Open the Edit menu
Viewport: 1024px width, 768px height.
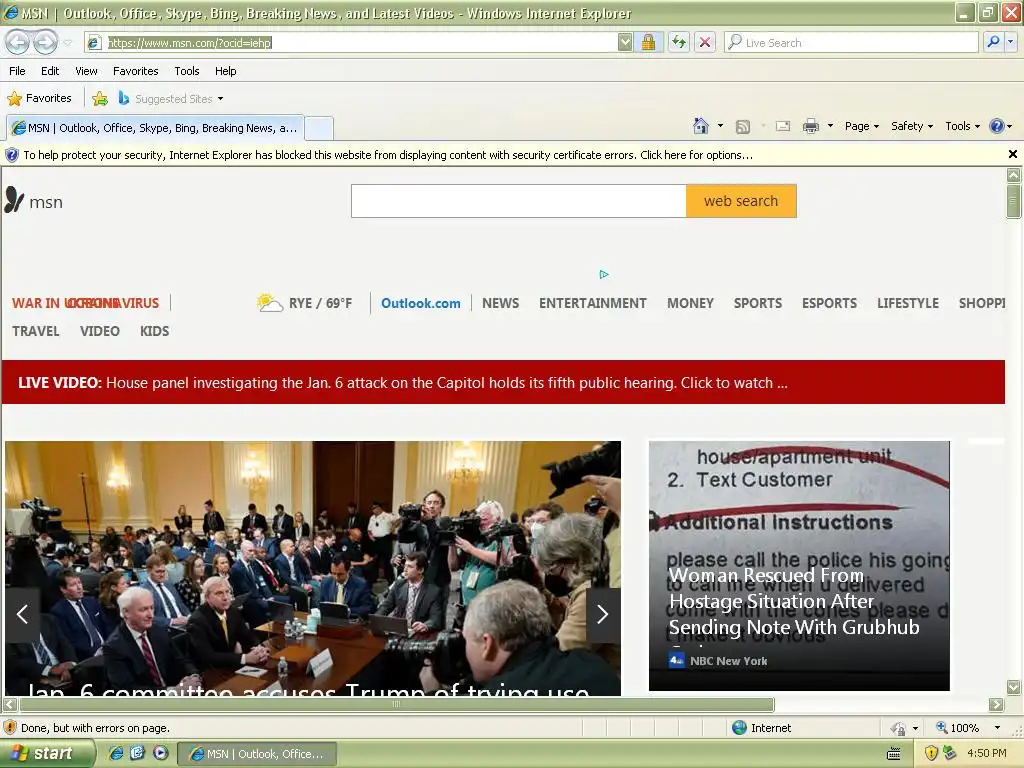(50, 71)
